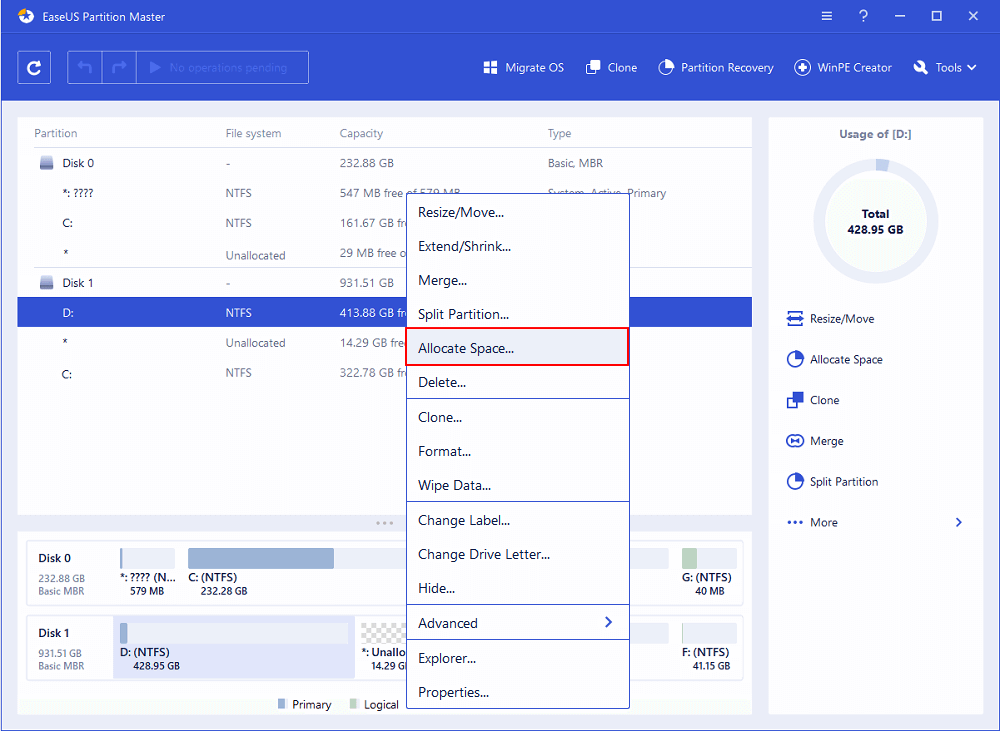Click the D: (NTFS) 428.95 GB block in disk map

click(234, 647)
